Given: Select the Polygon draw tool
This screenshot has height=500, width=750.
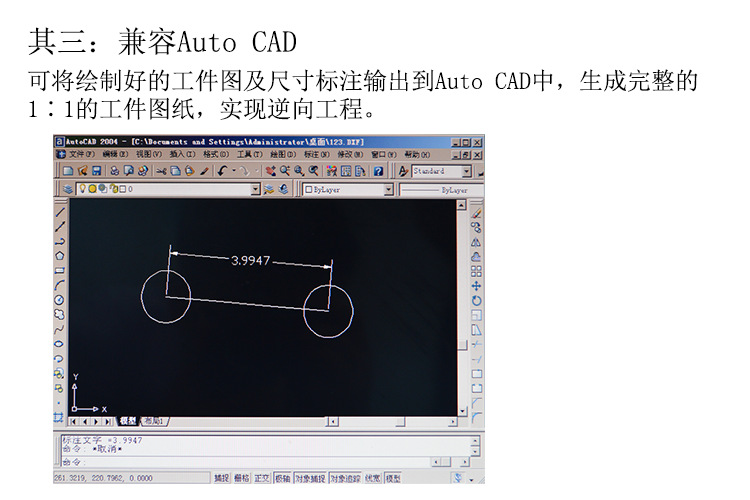Looking at the screenshot, I should coord(60,256).
